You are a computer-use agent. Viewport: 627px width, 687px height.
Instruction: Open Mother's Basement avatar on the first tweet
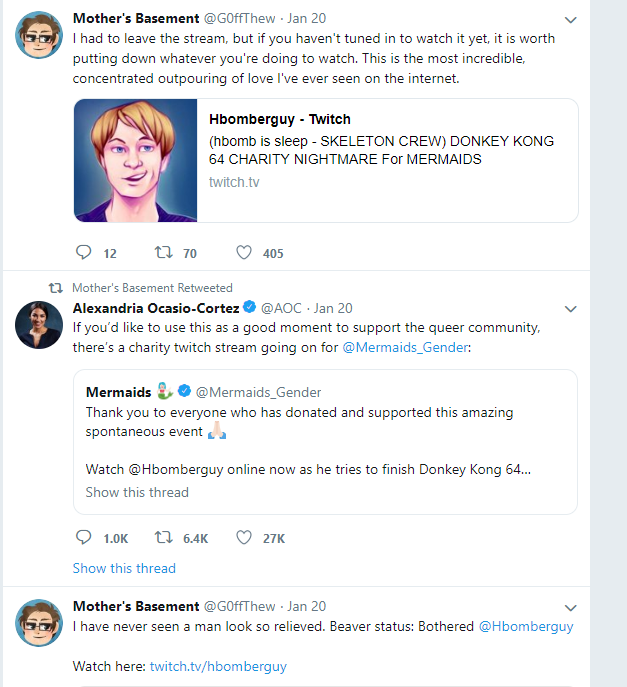(39, 35)
